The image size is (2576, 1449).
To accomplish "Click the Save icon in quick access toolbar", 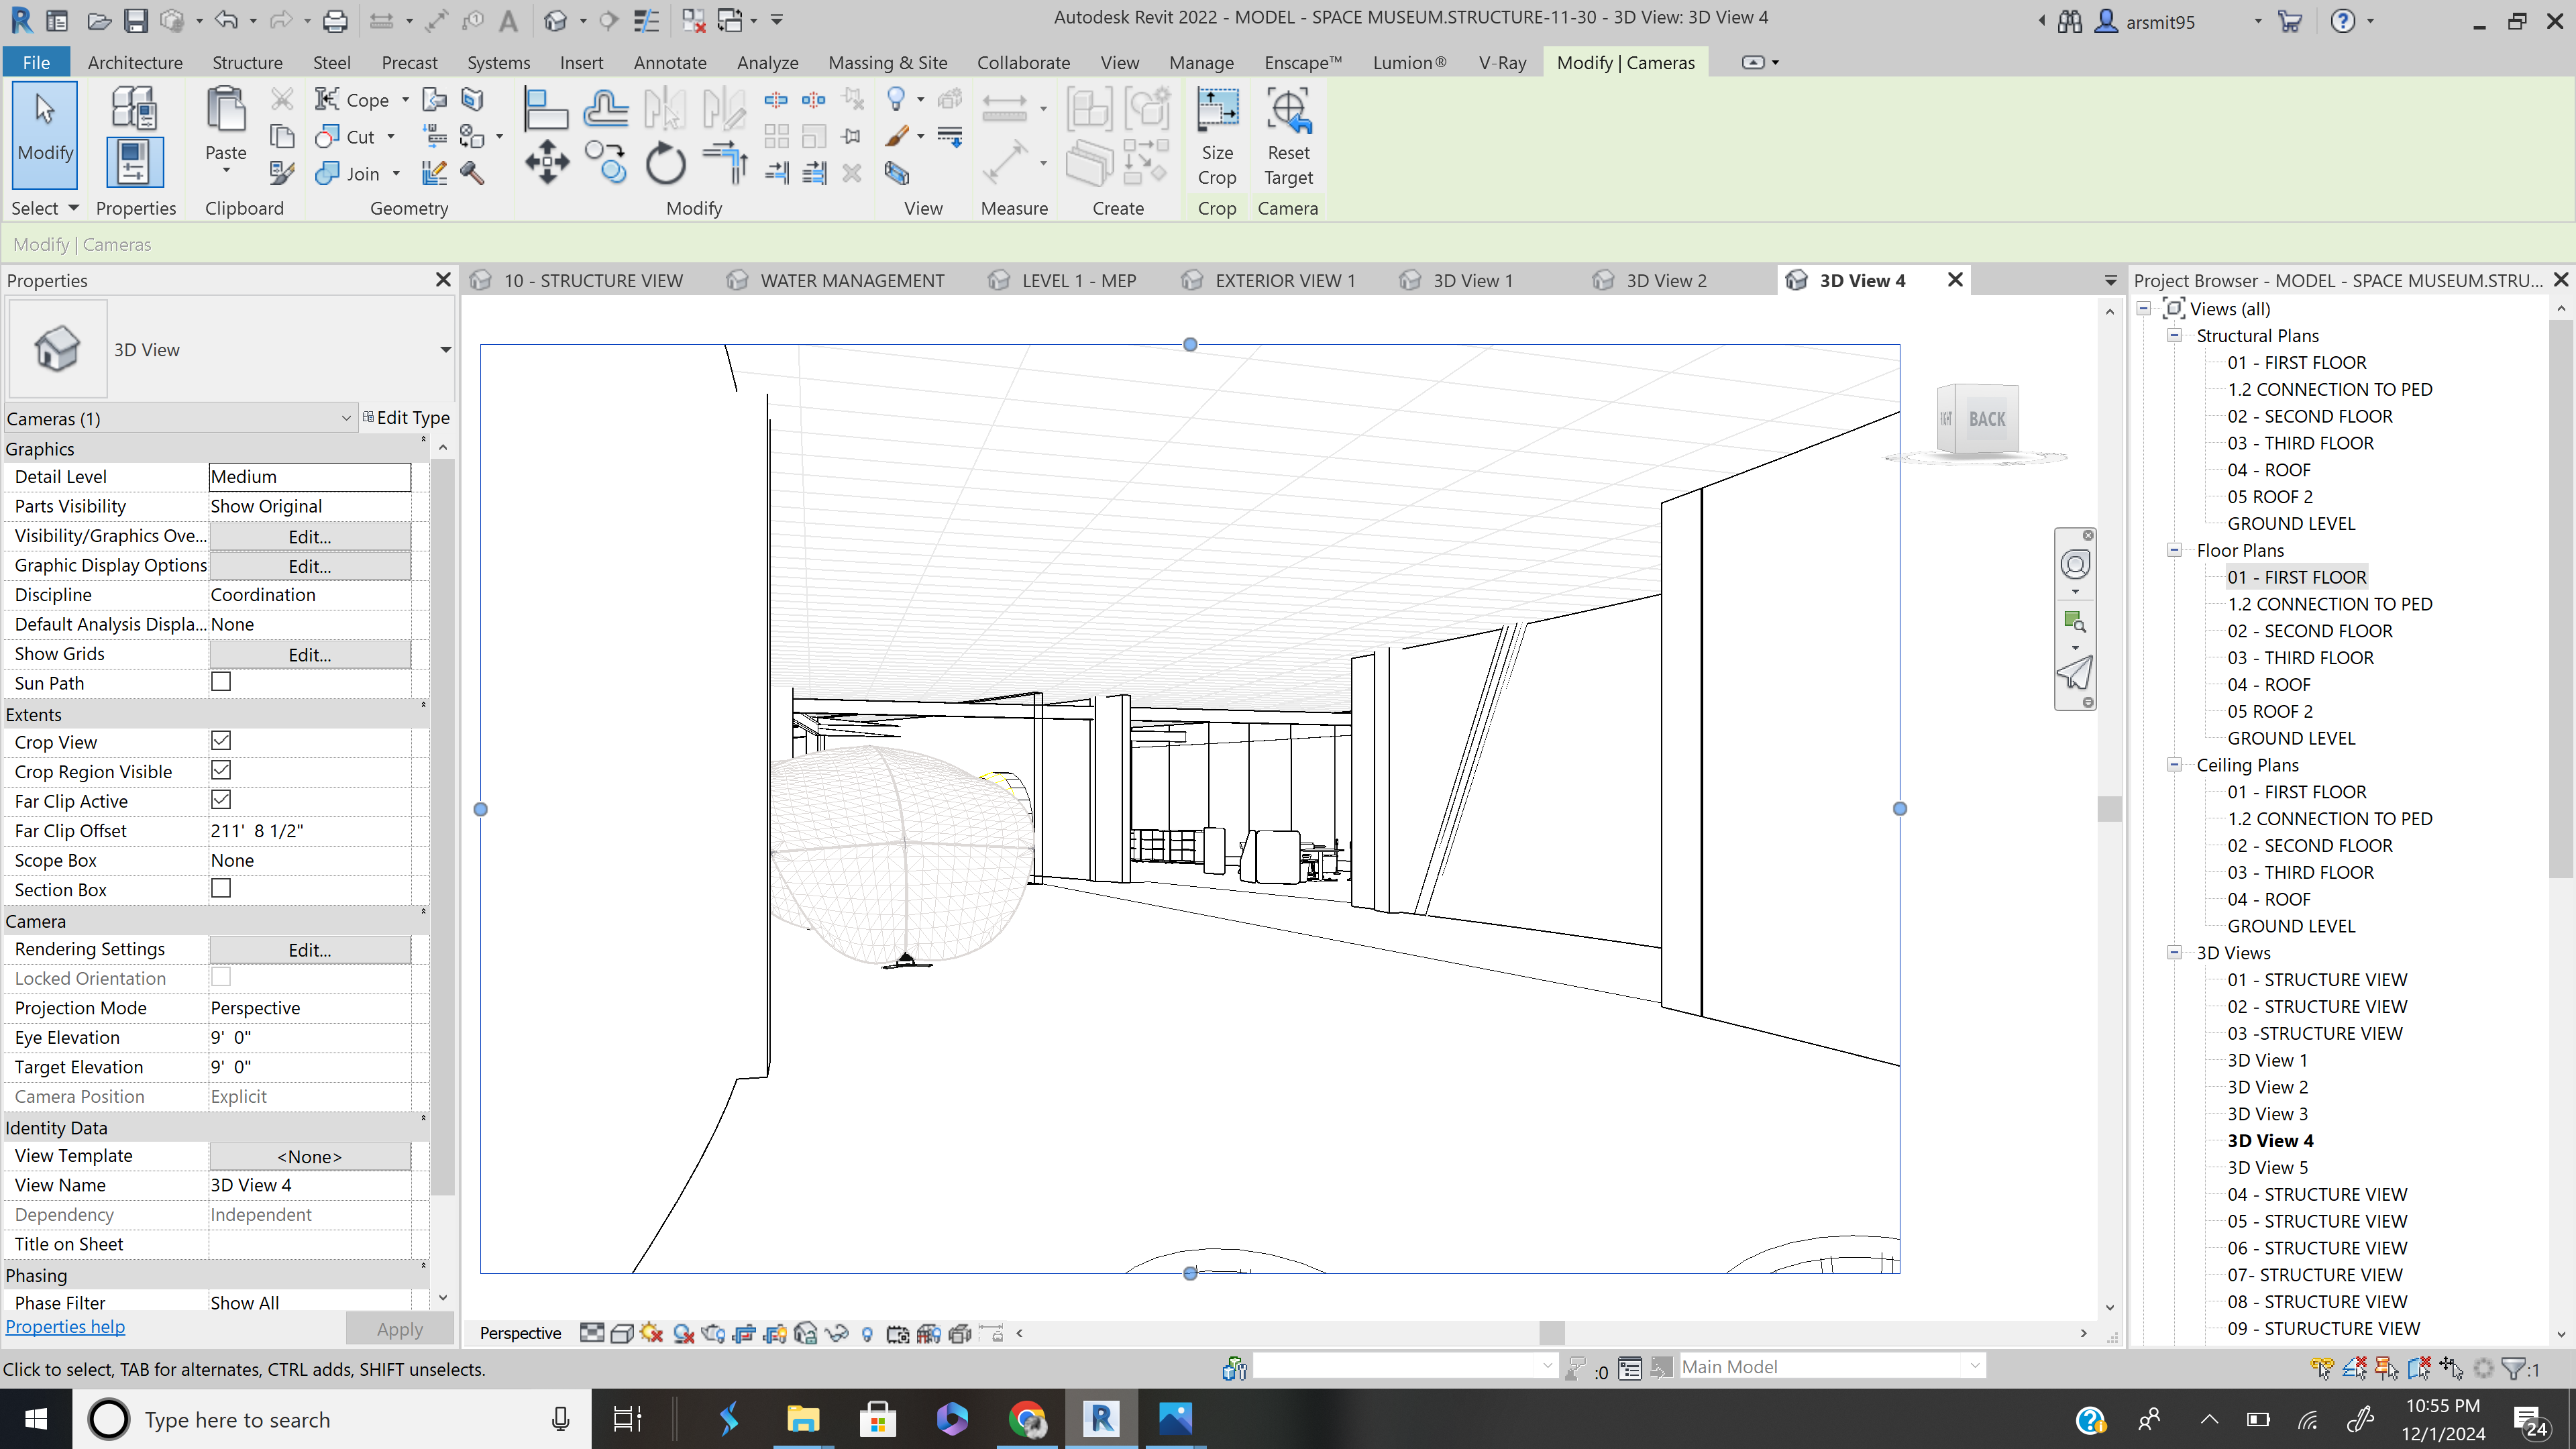I will pyautogui.click(x=135, y=20).
